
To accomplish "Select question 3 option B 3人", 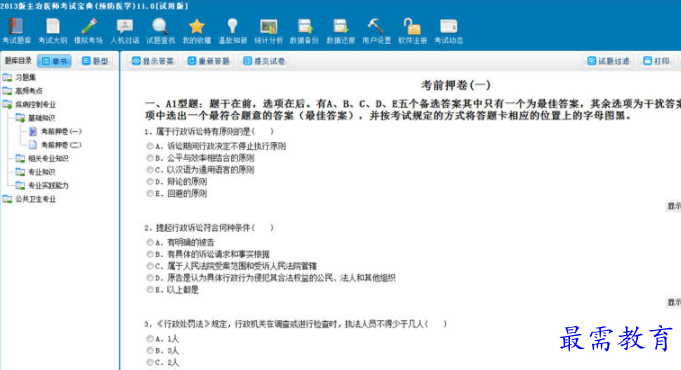I will point(150,350).
